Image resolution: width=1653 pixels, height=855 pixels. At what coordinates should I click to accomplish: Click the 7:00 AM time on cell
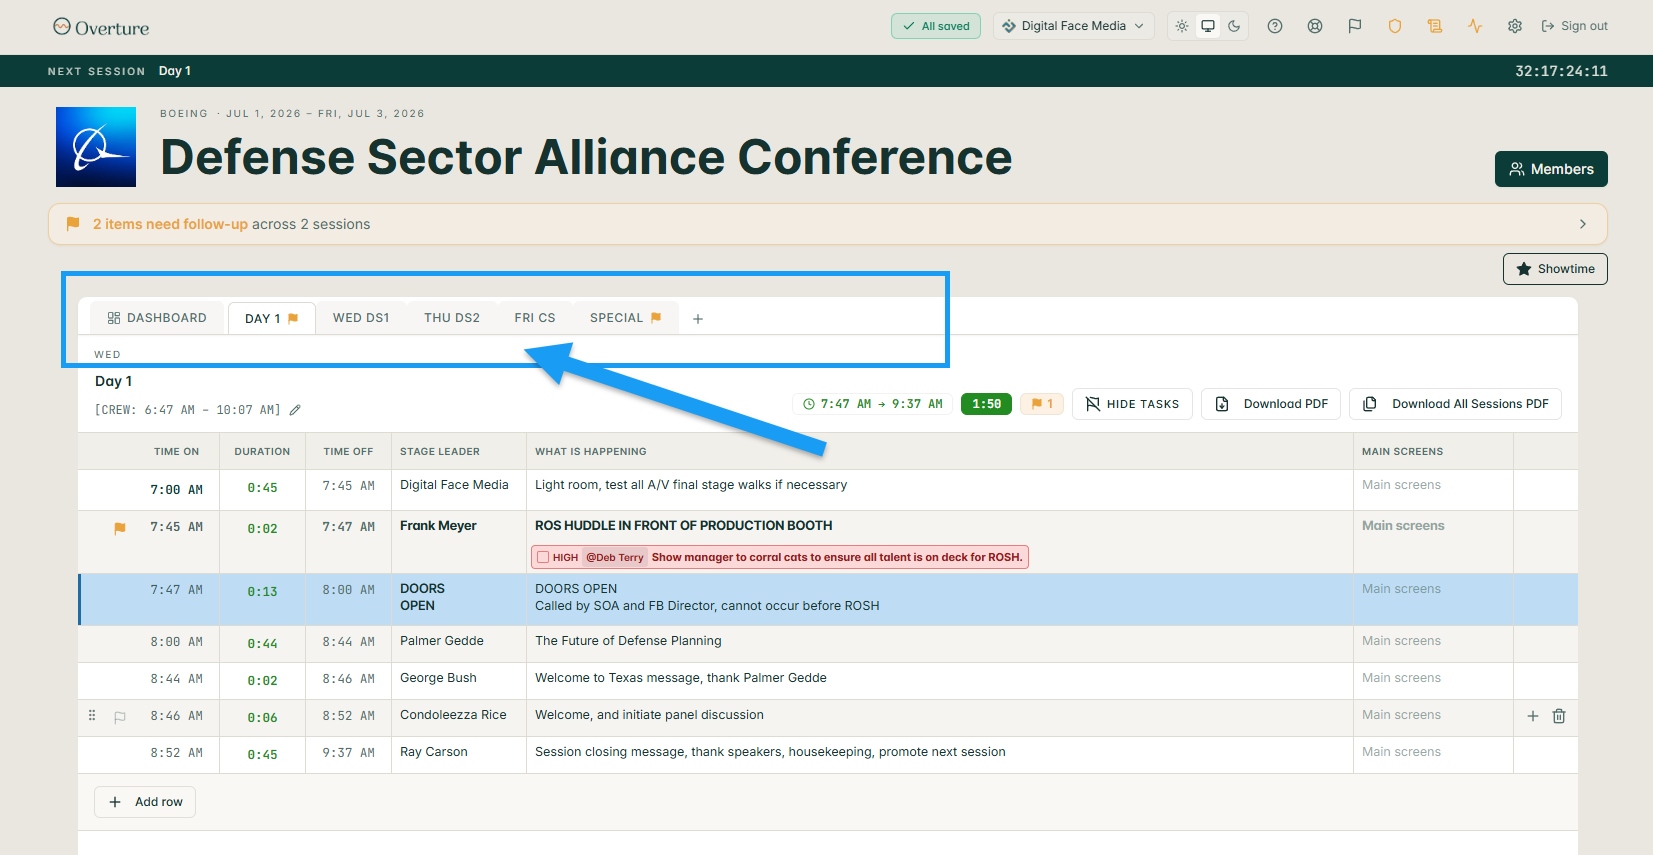coord(176,489)
